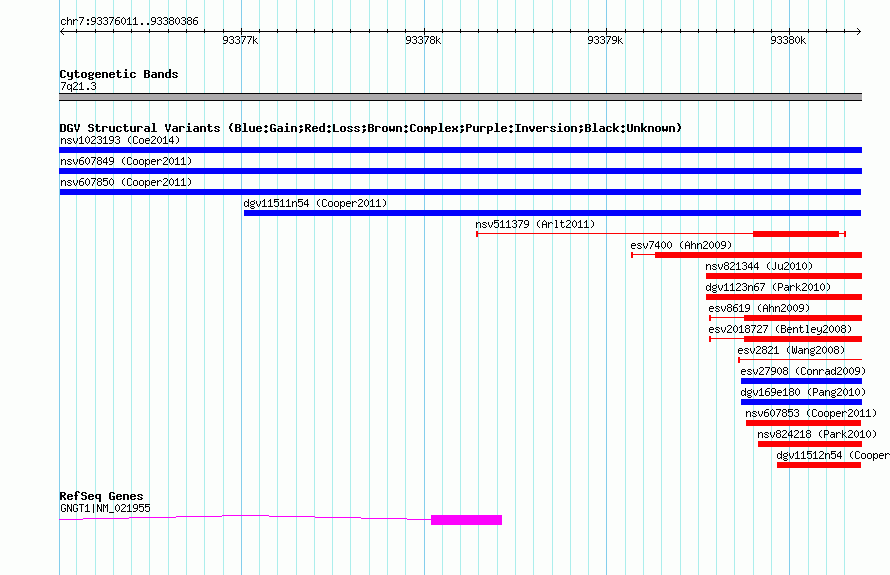Select the esv8619 (Ahn2009) red bar

(x=803, y=318)
